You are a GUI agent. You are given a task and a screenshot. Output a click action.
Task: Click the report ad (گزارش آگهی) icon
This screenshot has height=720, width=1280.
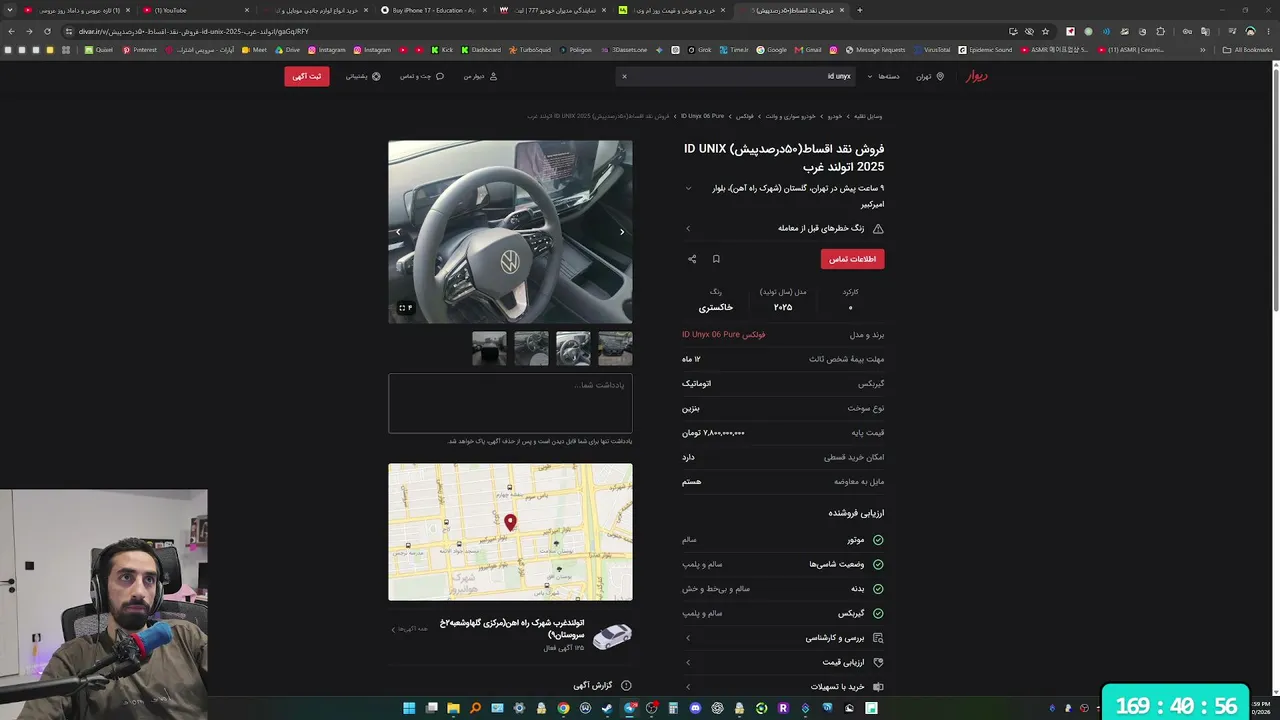click(x=626, y=686)
